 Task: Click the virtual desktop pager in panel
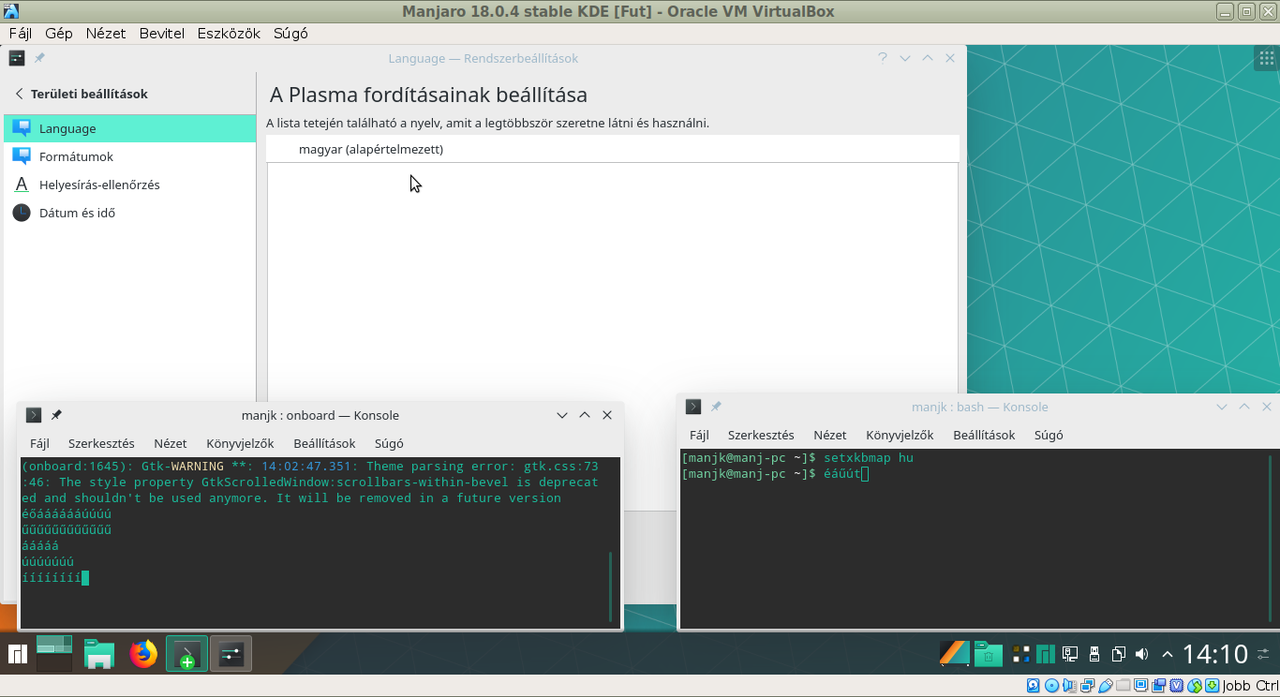tap(54, 654)
